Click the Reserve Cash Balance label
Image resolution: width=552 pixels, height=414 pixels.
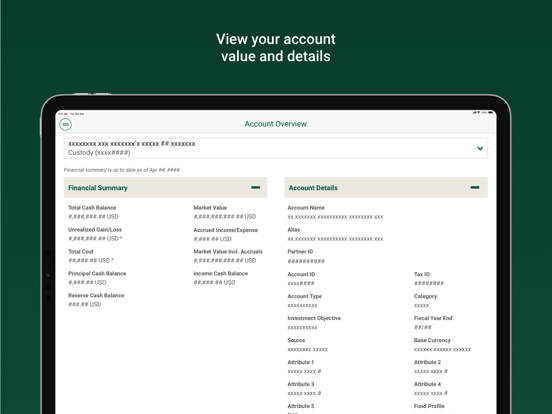96,295
